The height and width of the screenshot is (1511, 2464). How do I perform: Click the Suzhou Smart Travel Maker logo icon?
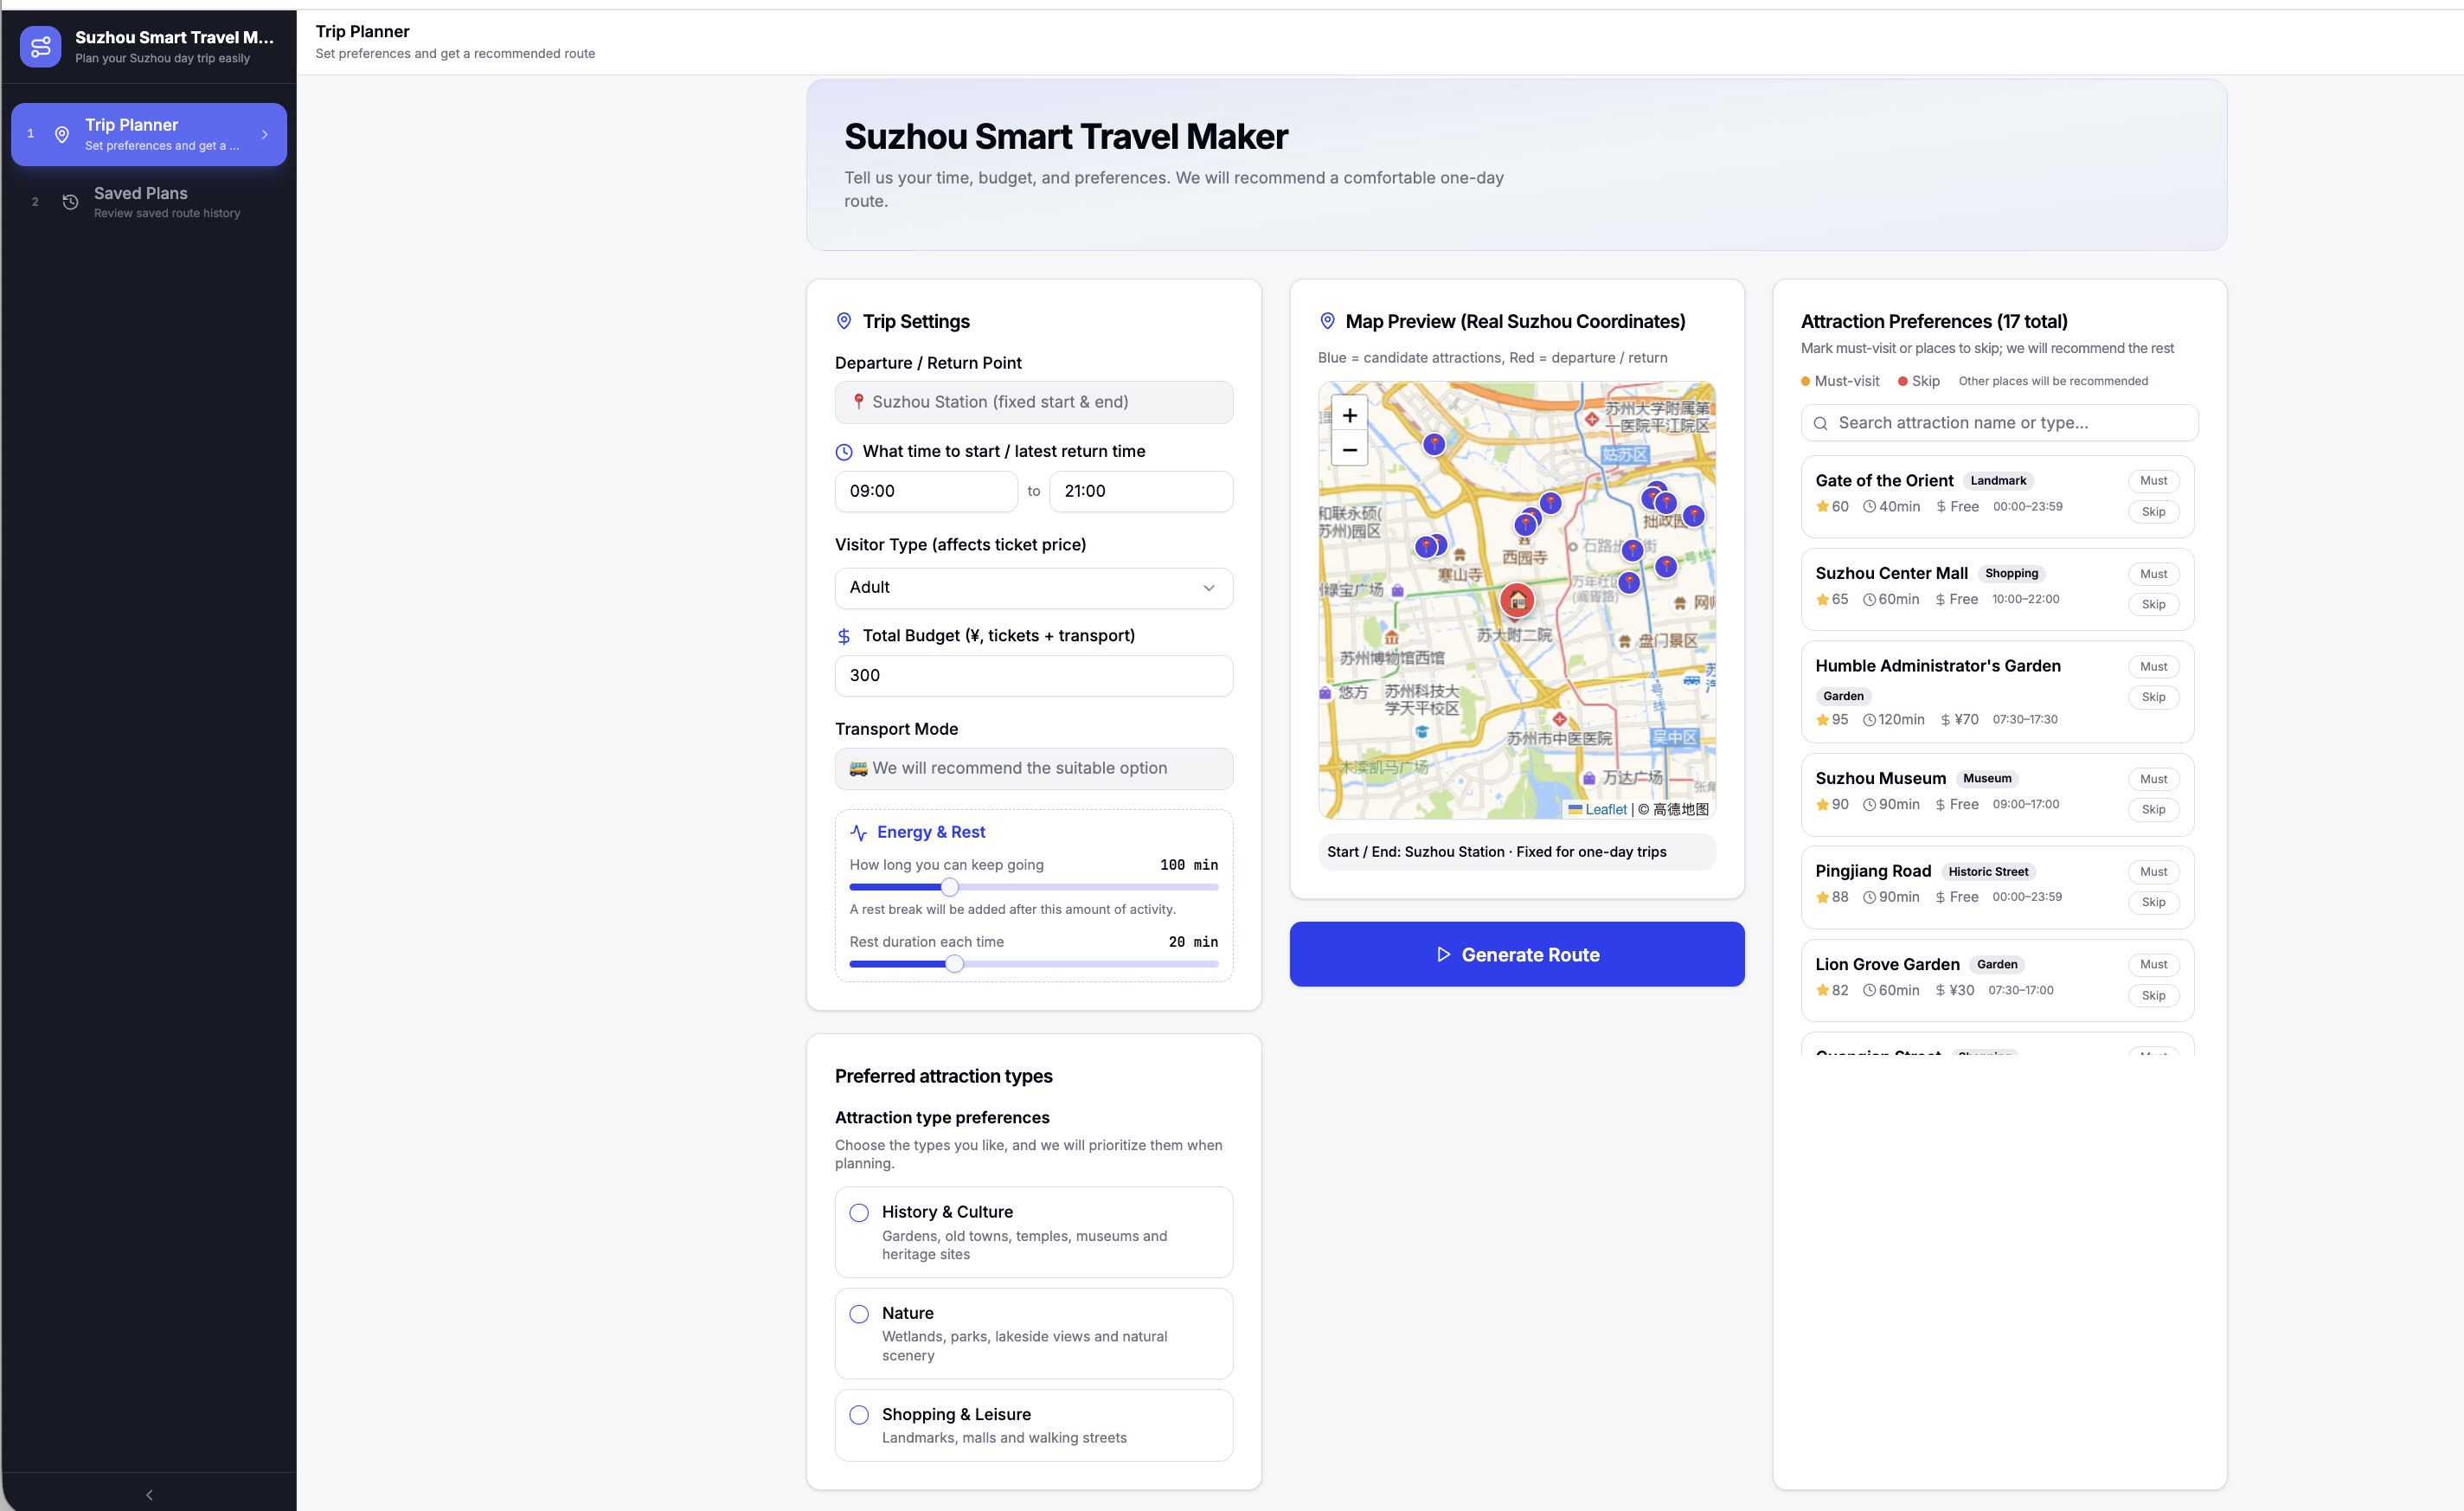click(40, 46)
